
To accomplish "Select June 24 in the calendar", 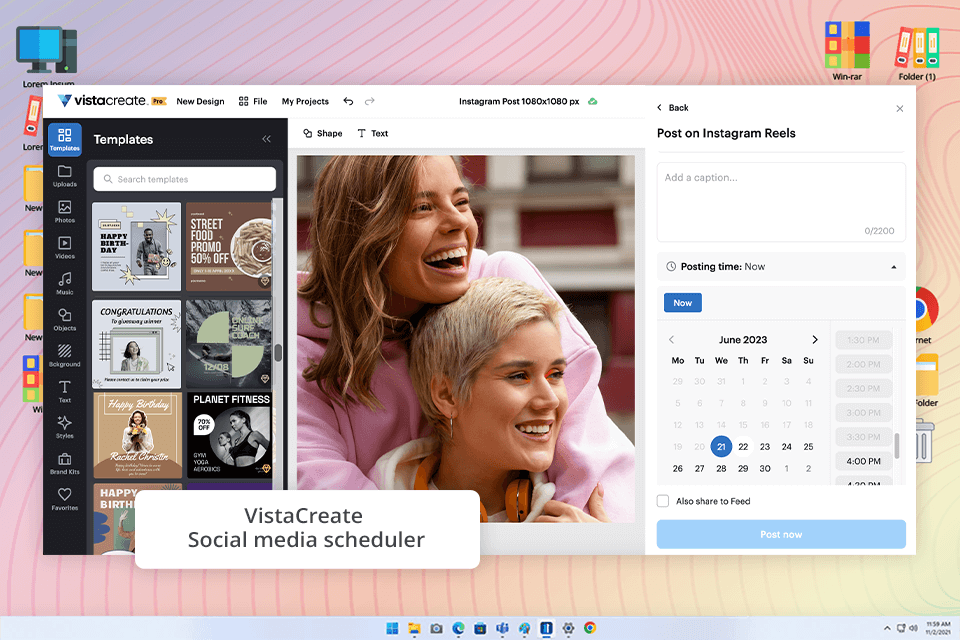I will 787,446.
